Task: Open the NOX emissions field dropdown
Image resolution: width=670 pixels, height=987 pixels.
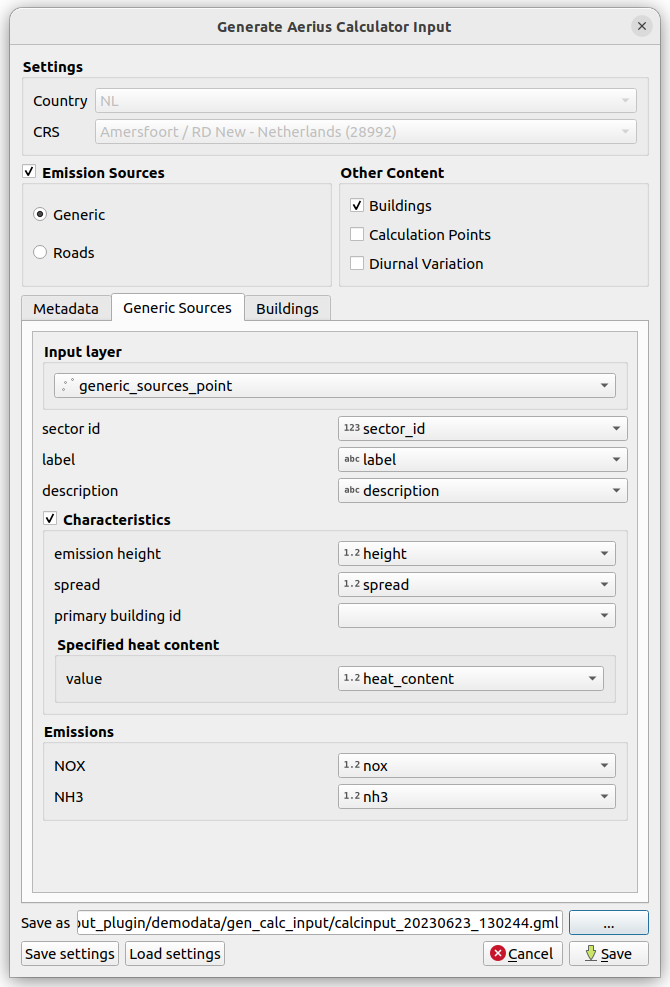Action: click(477, 766)
